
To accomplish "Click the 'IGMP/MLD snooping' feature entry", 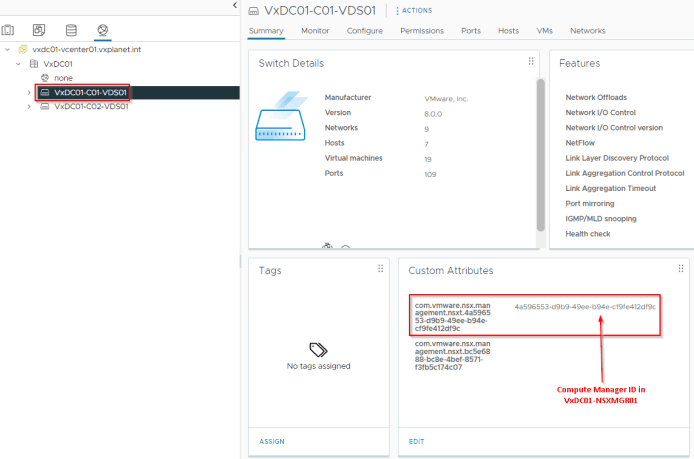I will tap(601, 219).
